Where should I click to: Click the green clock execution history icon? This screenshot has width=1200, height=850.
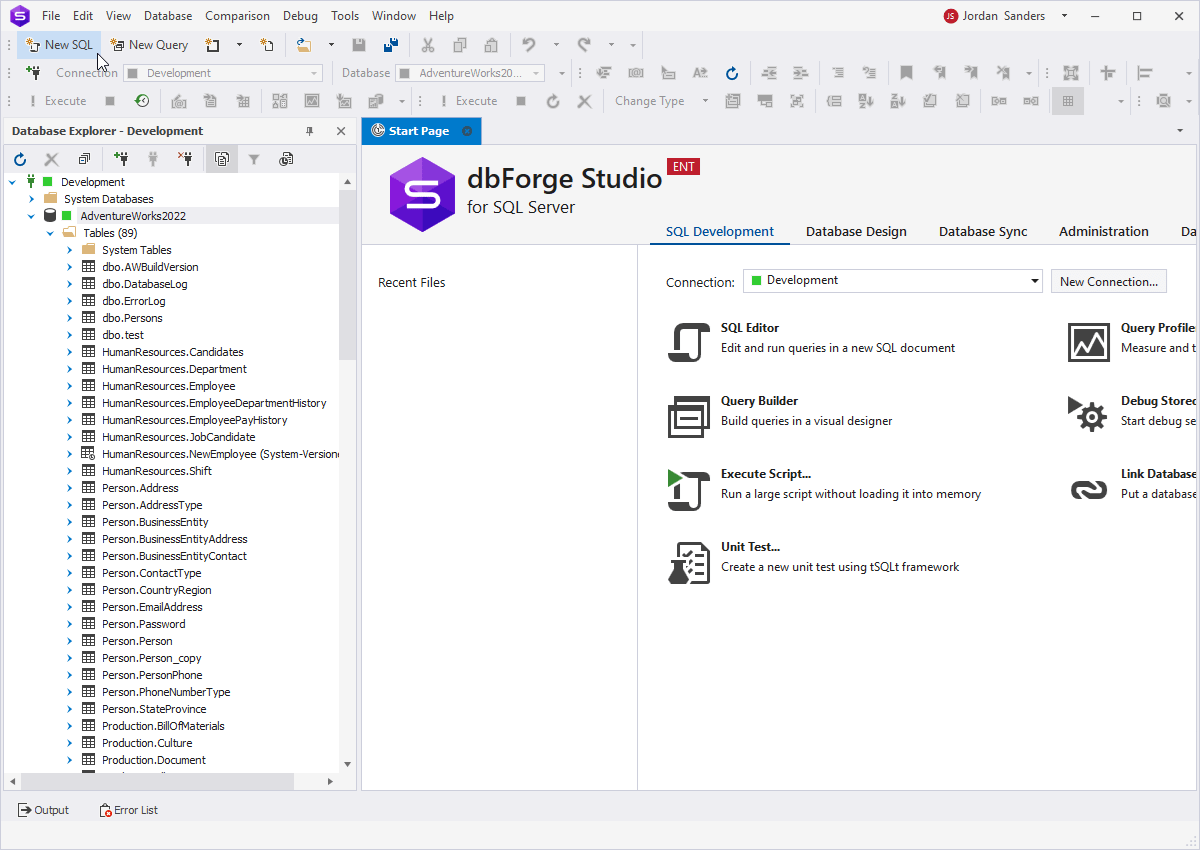143,100
